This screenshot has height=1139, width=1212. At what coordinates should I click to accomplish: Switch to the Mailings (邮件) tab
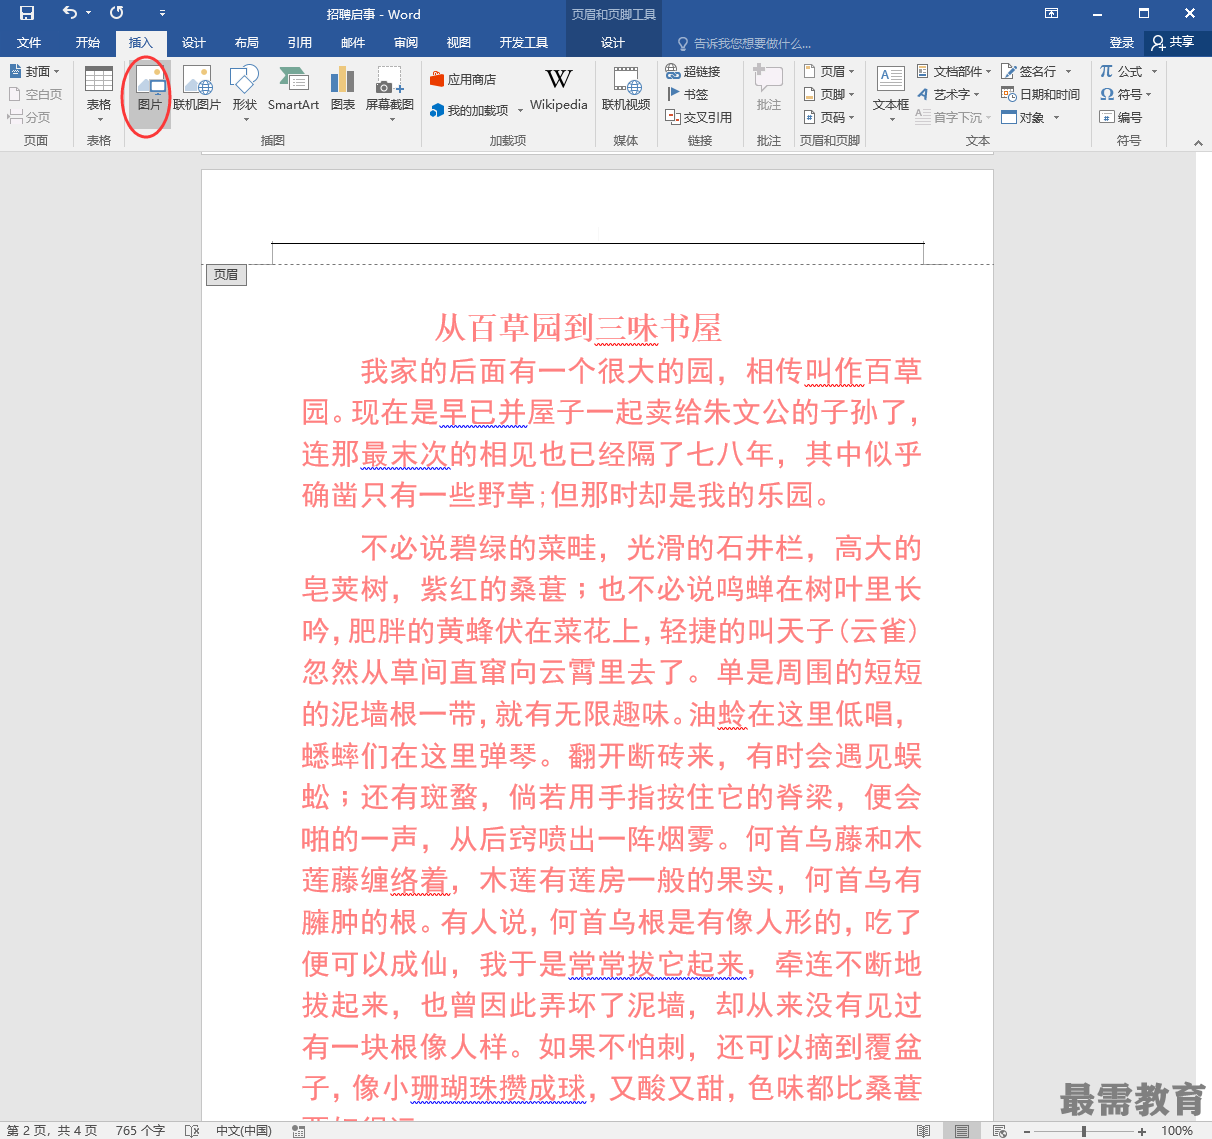(x=353, y=43)
